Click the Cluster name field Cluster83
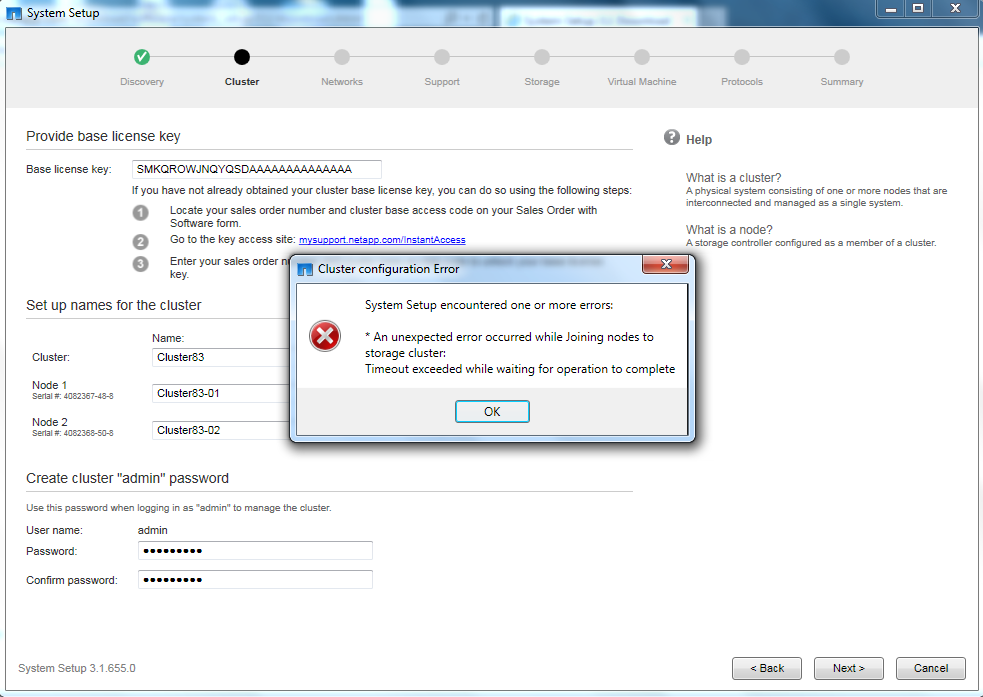983x697 pixels. 221,357
